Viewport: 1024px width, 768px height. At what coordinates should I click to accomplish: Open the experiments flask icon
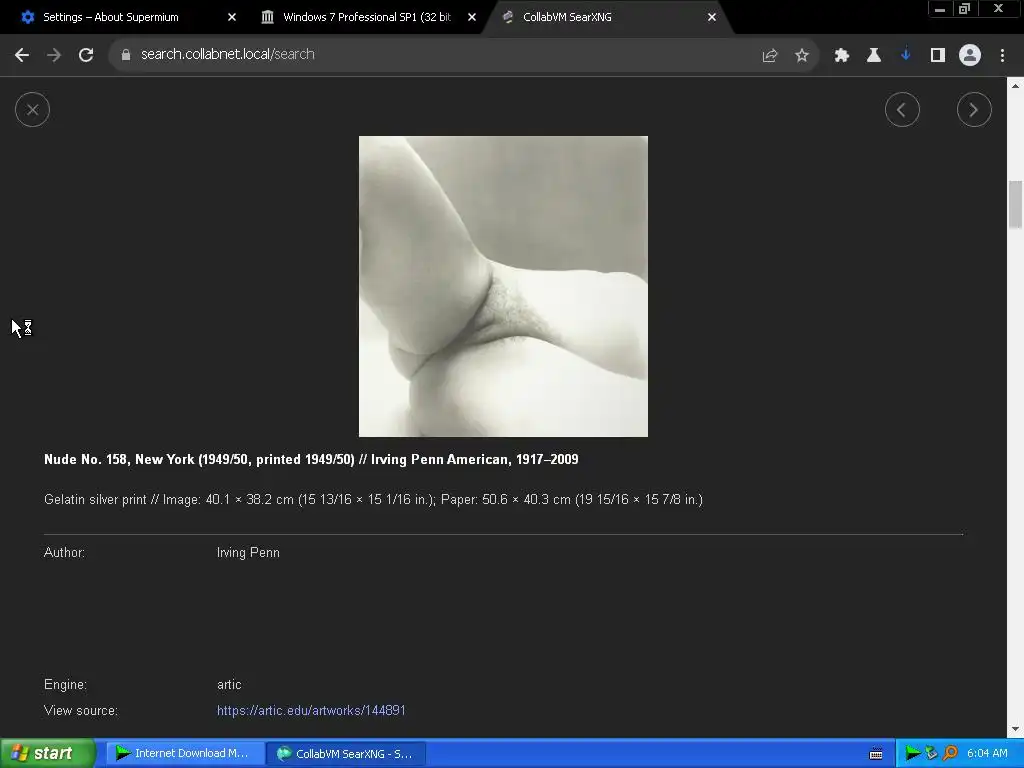pyautogui.click(x=873, y=56)
